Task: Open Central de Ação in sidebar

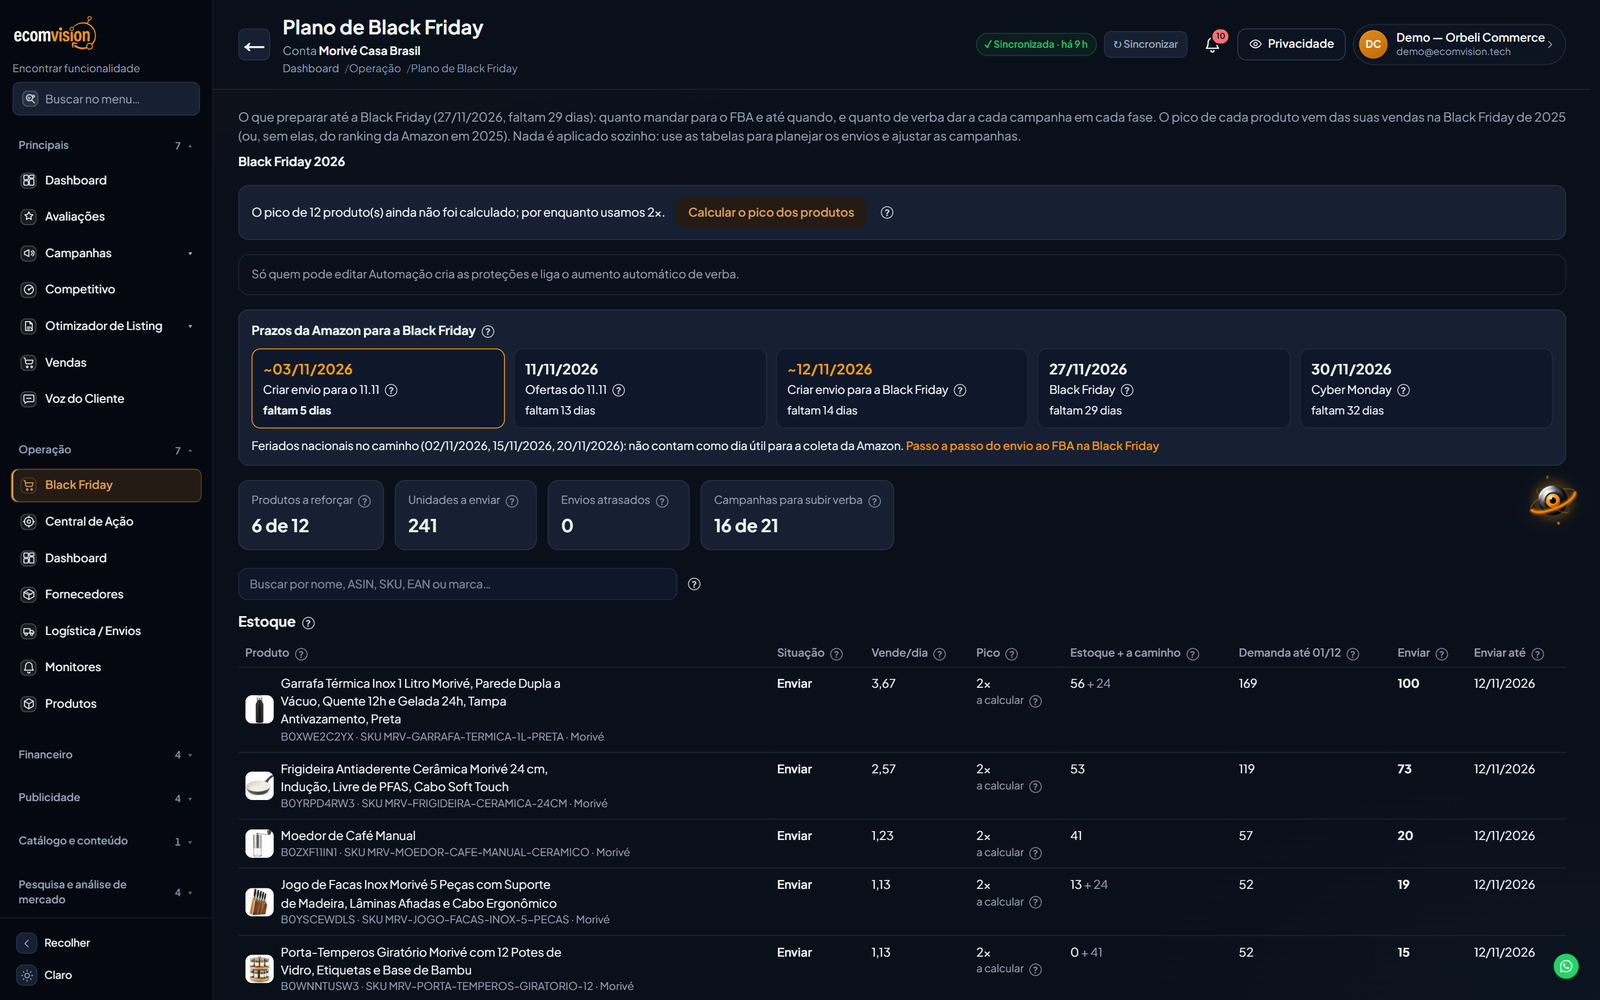Action: pos(106,522)
